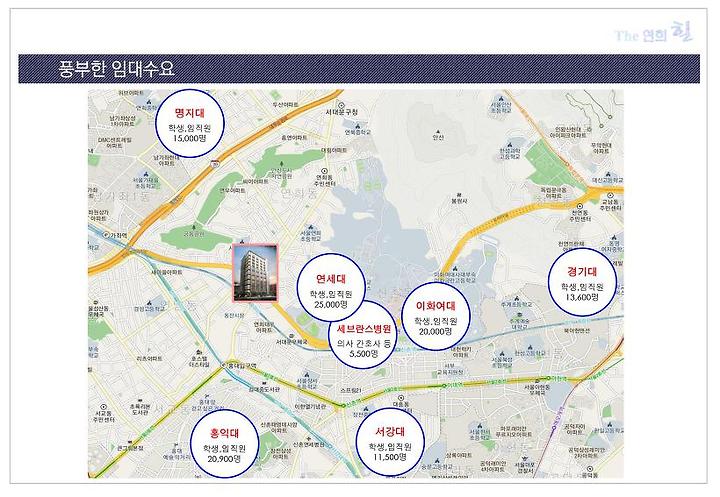
Task: Click the 스프링21 label
Action: click(351, 390)
